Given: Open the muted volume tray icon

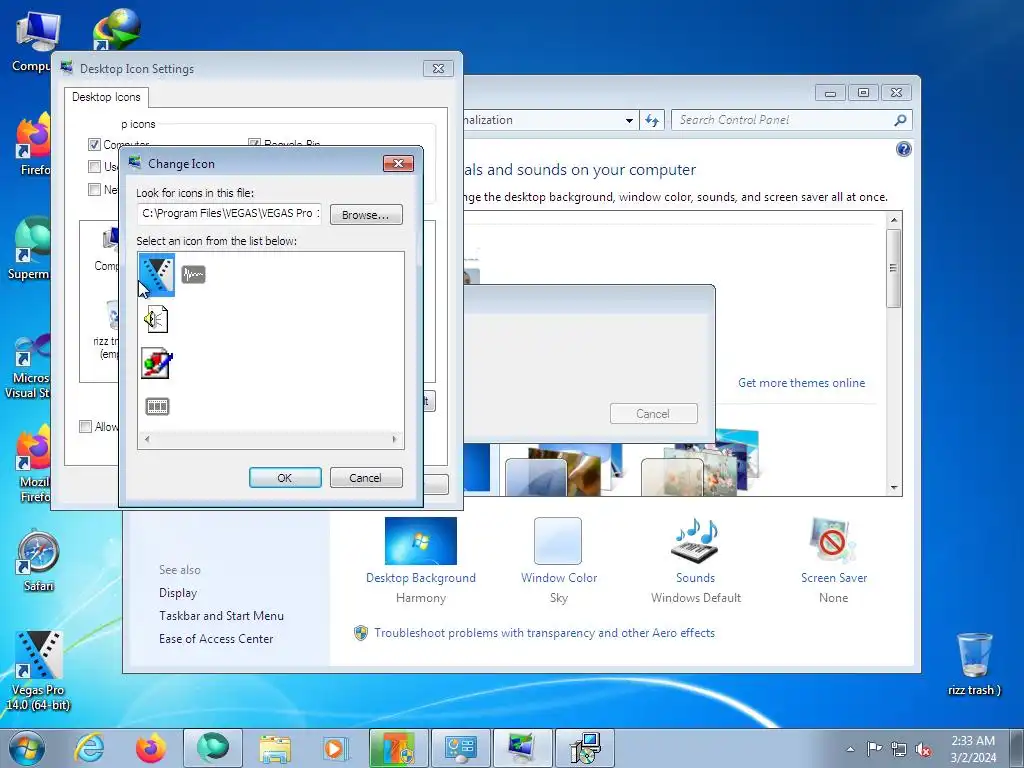Looking at the screenshot, I should click(923, 750).
